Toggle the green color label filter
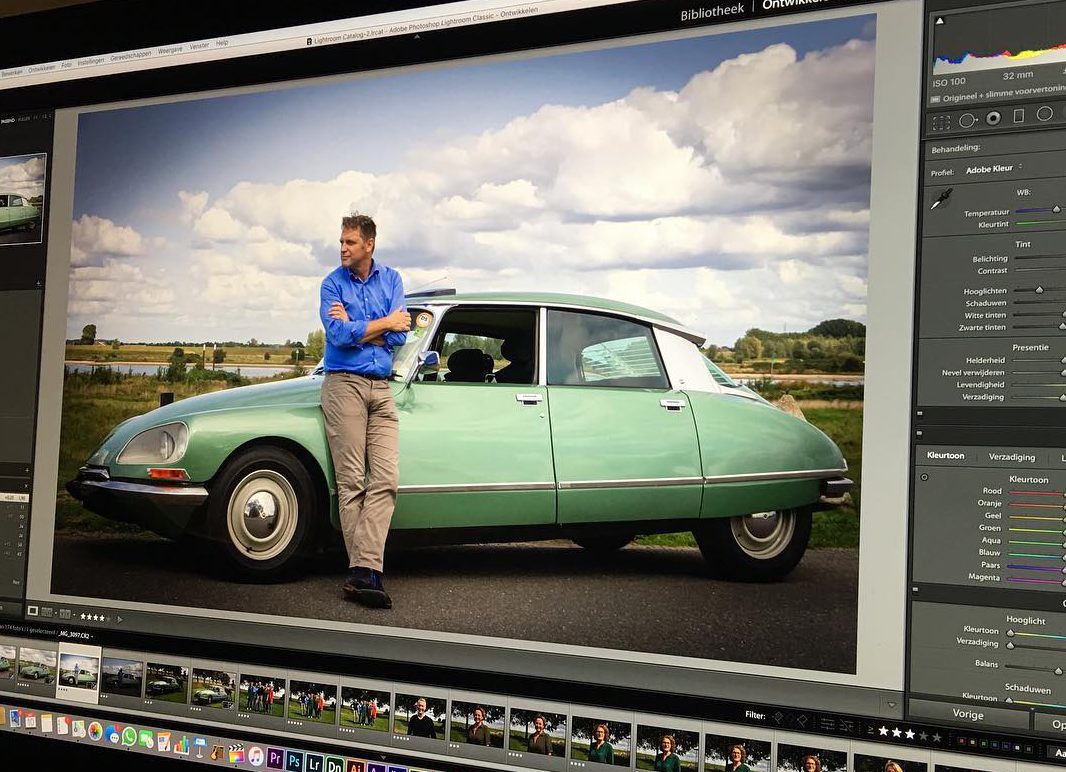This screenshot has width=1066, height=772. tap(986, 742)
